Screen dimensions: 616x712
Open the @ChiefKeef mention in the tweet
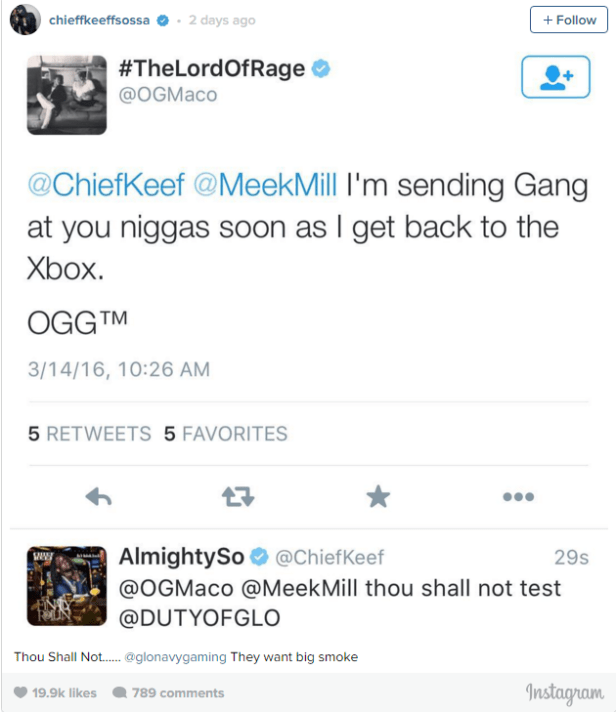point(106,185)
